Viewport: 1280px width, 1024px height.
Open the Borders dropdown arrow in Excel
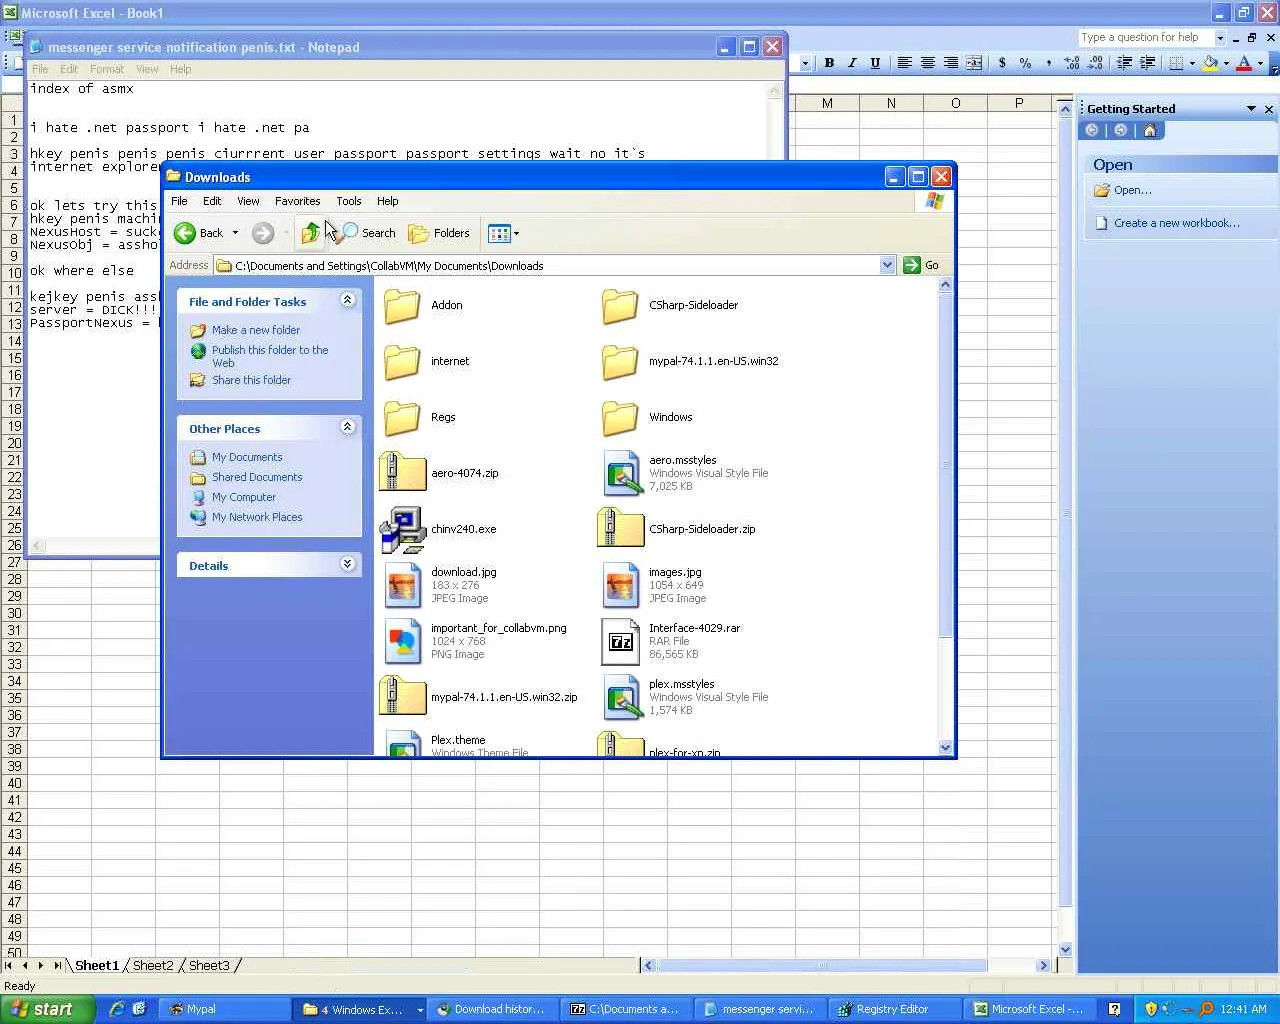pyautogui.click(x=1192, y=62)
